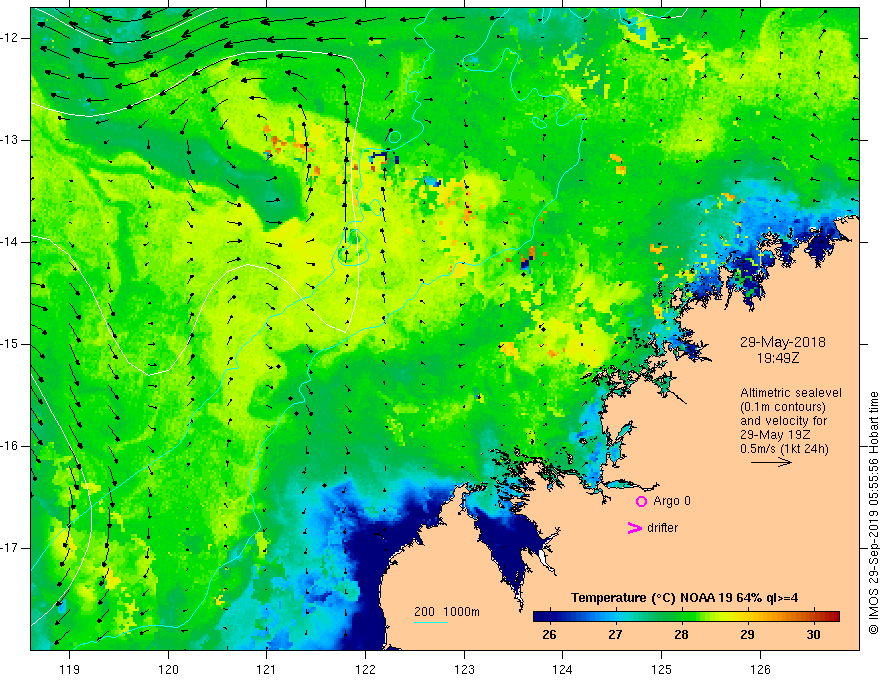The height and width of the screenshot is (680, 880).
Task: Click the latitude axis label -12
Action: [10, 38]
